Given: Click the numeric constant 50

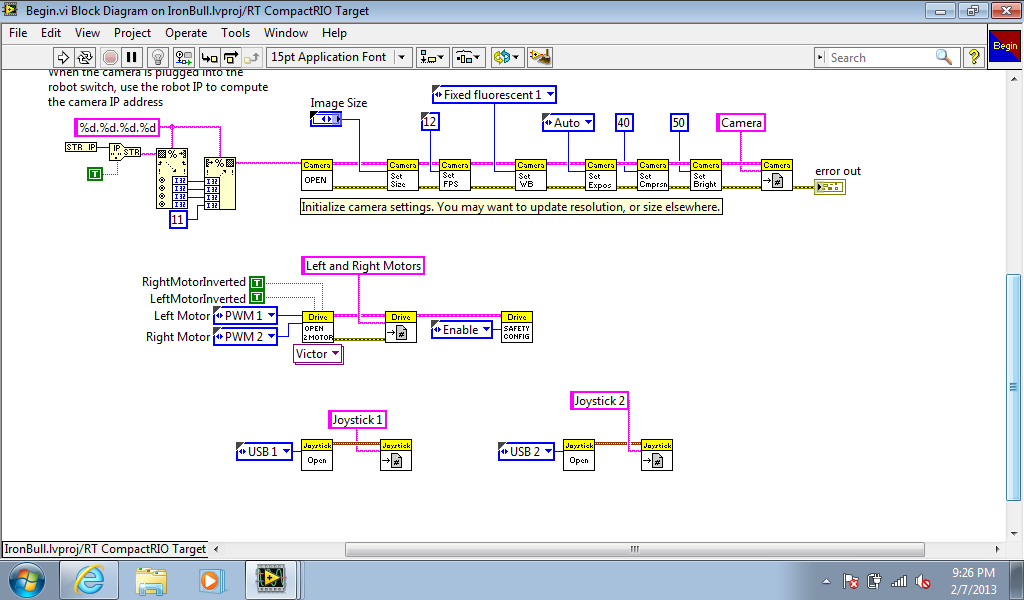Looking at the screenshot, I should click(679, 122).
